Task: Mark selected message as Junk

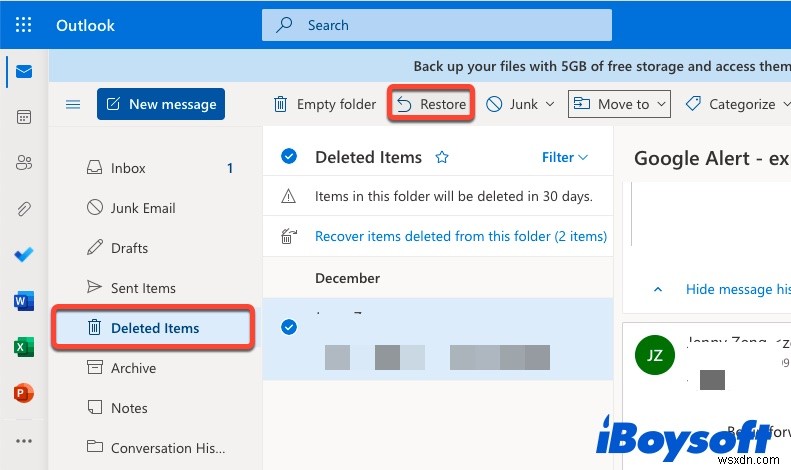Action: coord(512,104)
